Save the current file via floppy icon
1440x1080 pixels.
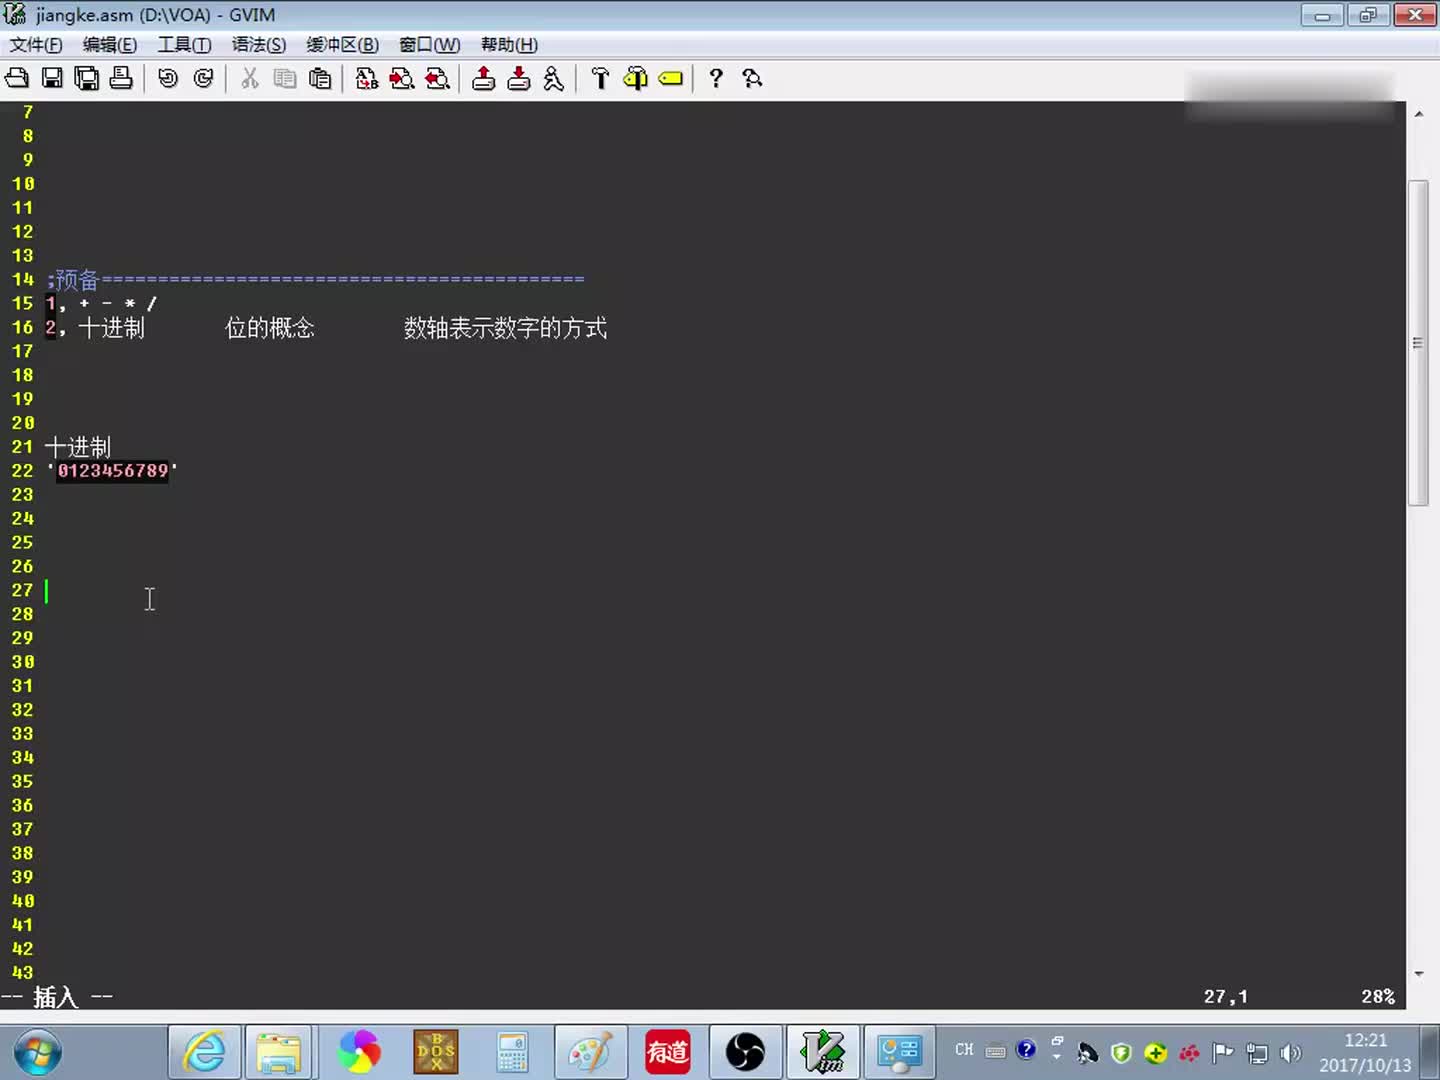point(52,78)
